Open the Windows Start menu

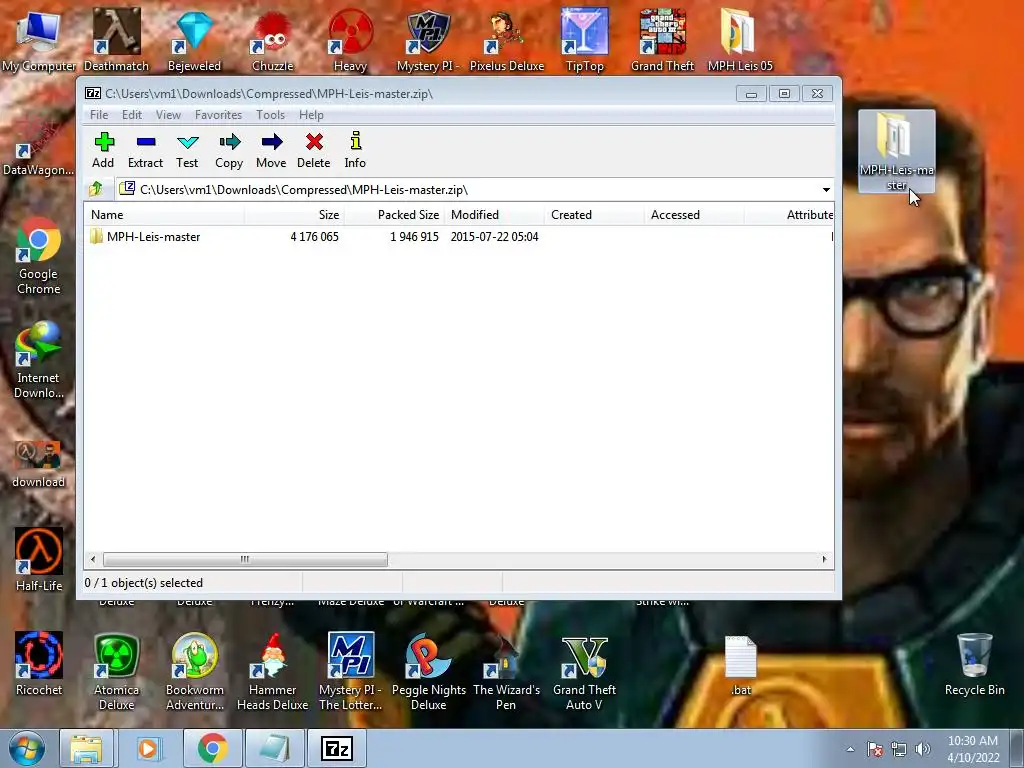[x=26, y=748]
